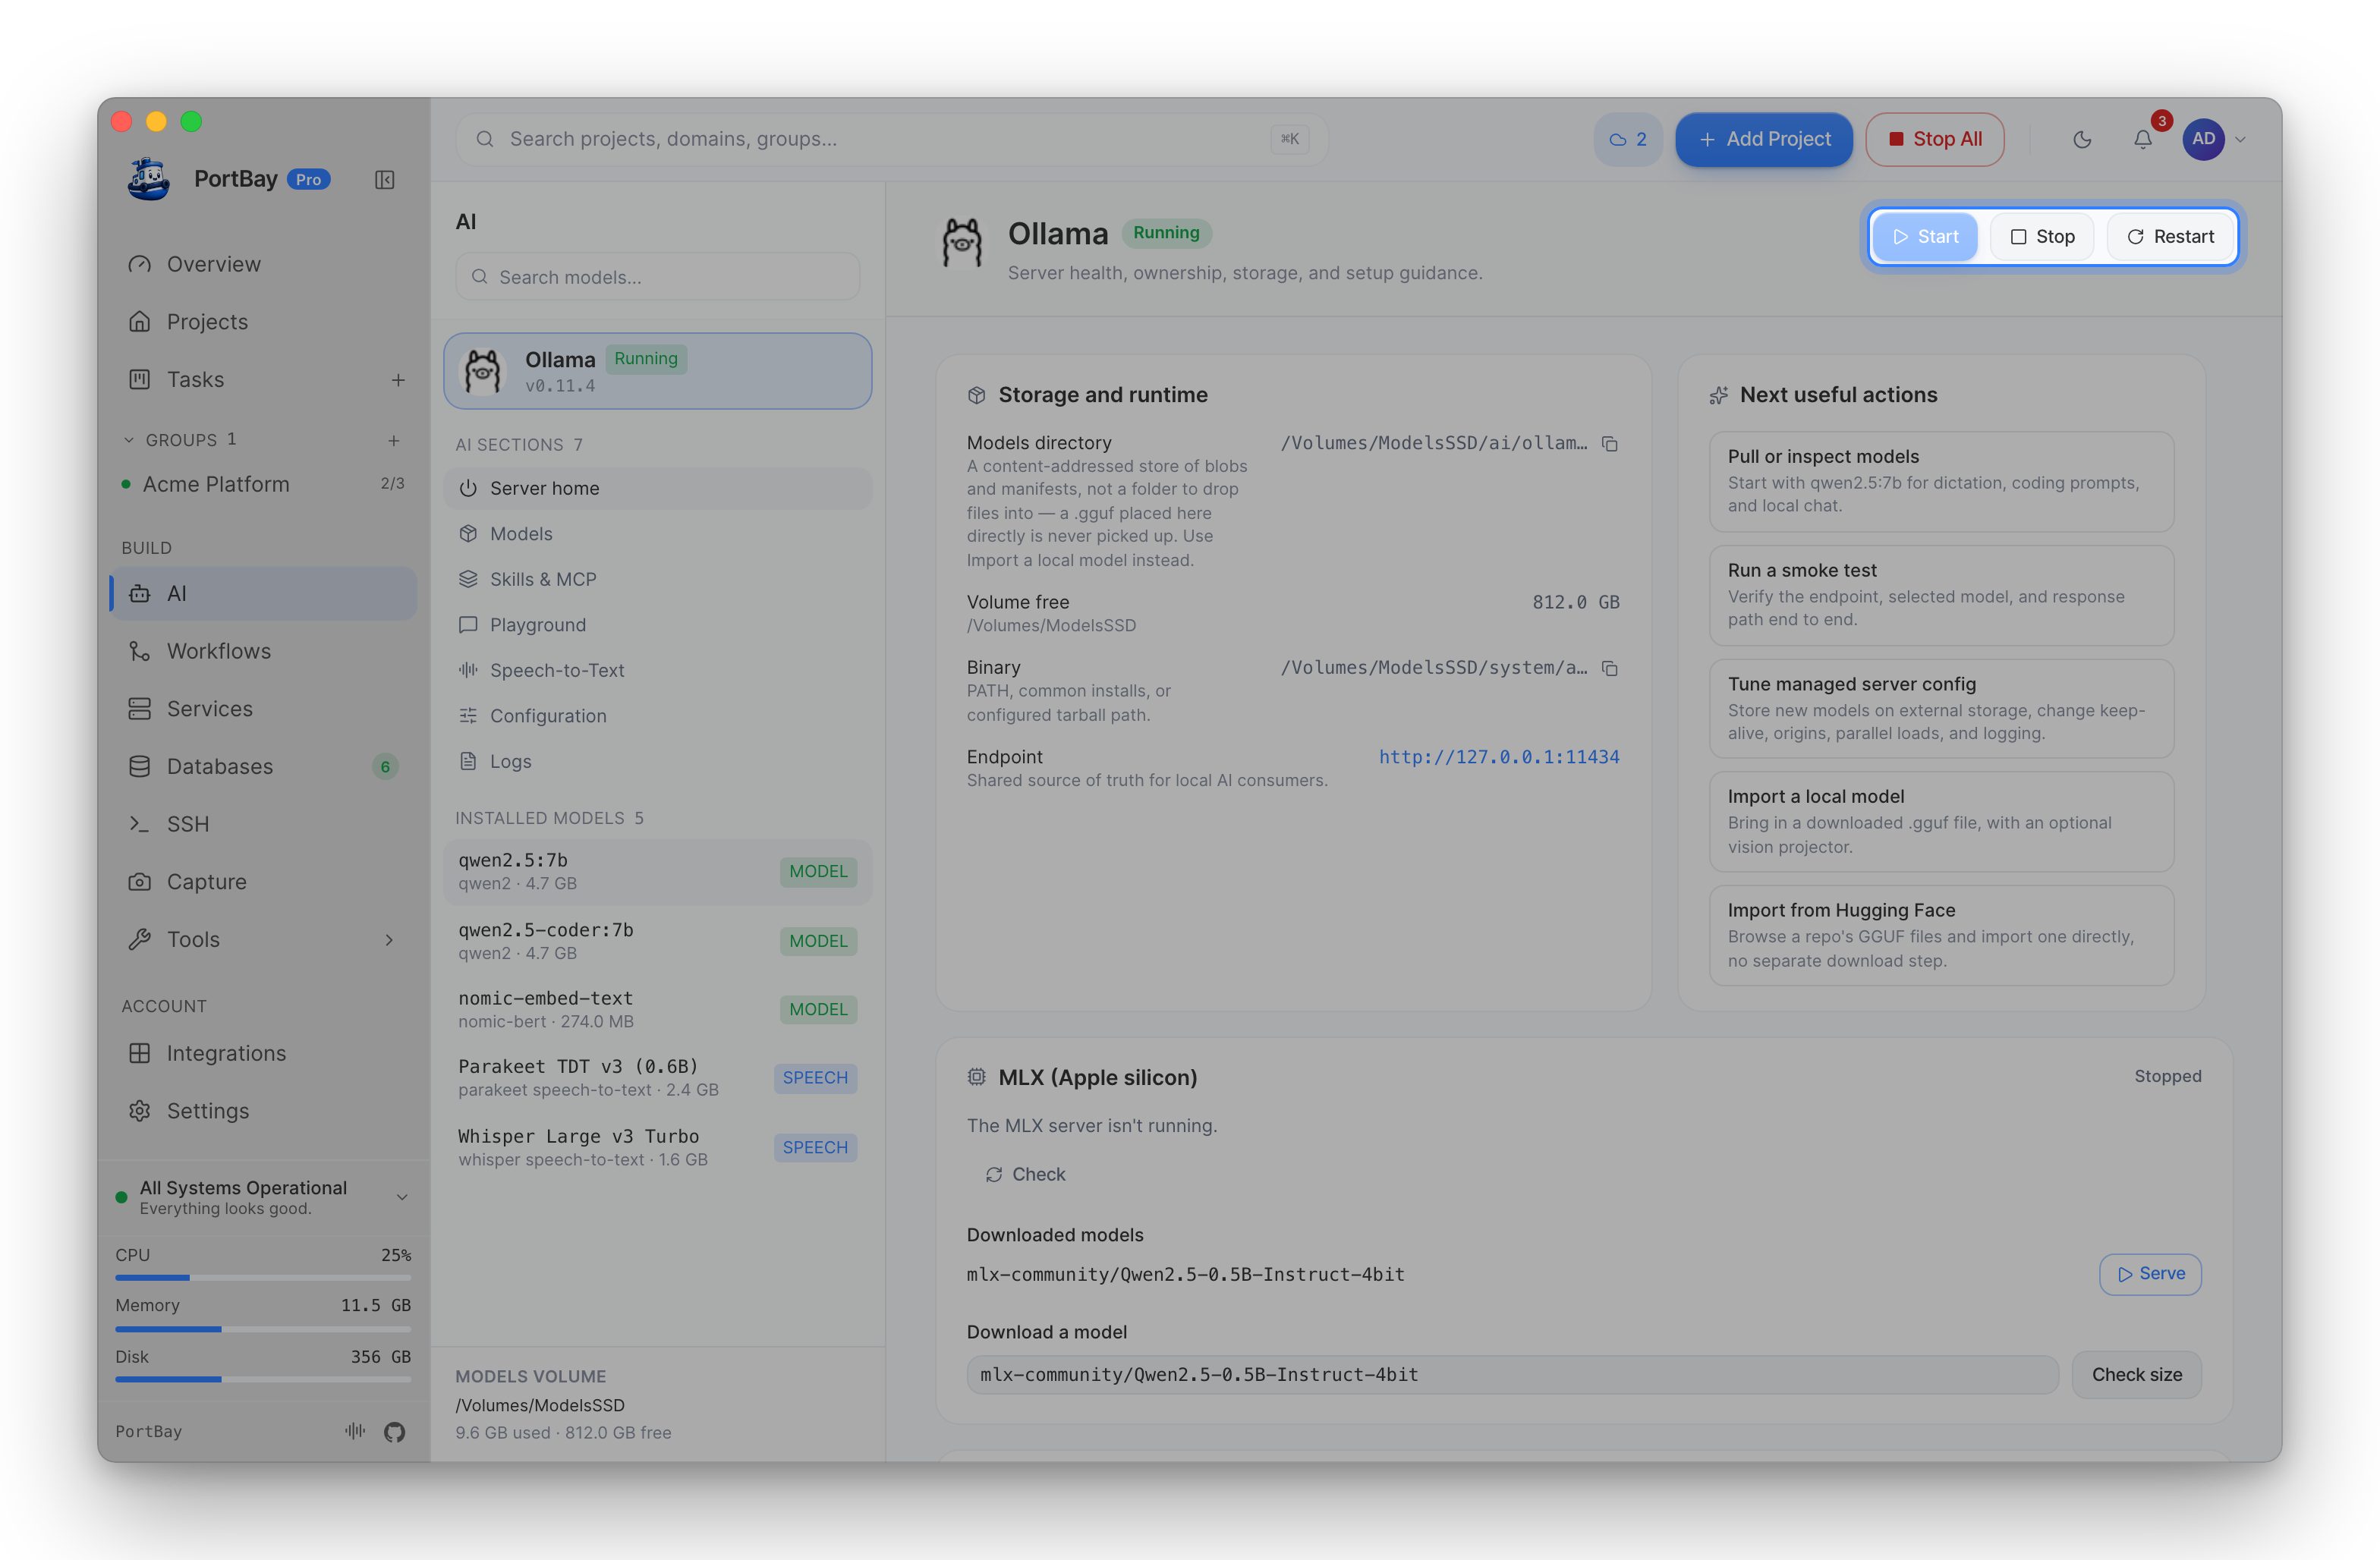Select the Models AI section
This screenshot has height=1560, width=2380.
click(x=657, y=534)
